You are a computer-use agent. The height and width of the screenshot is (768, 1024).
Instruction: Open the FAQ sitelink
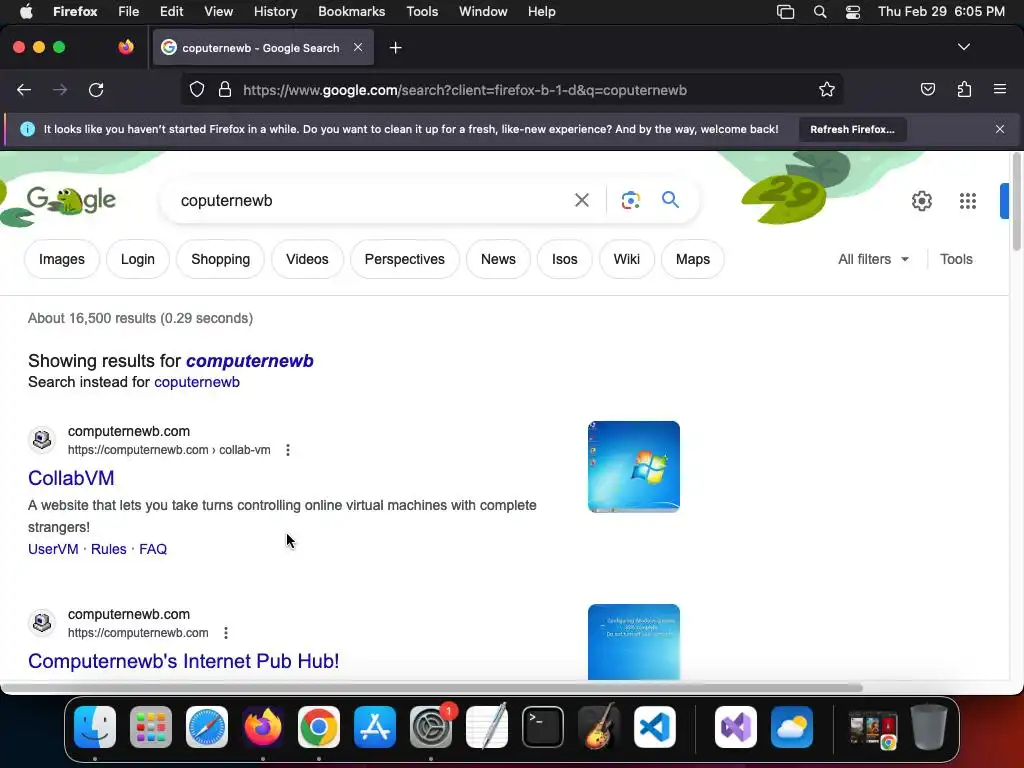[153, 549]
